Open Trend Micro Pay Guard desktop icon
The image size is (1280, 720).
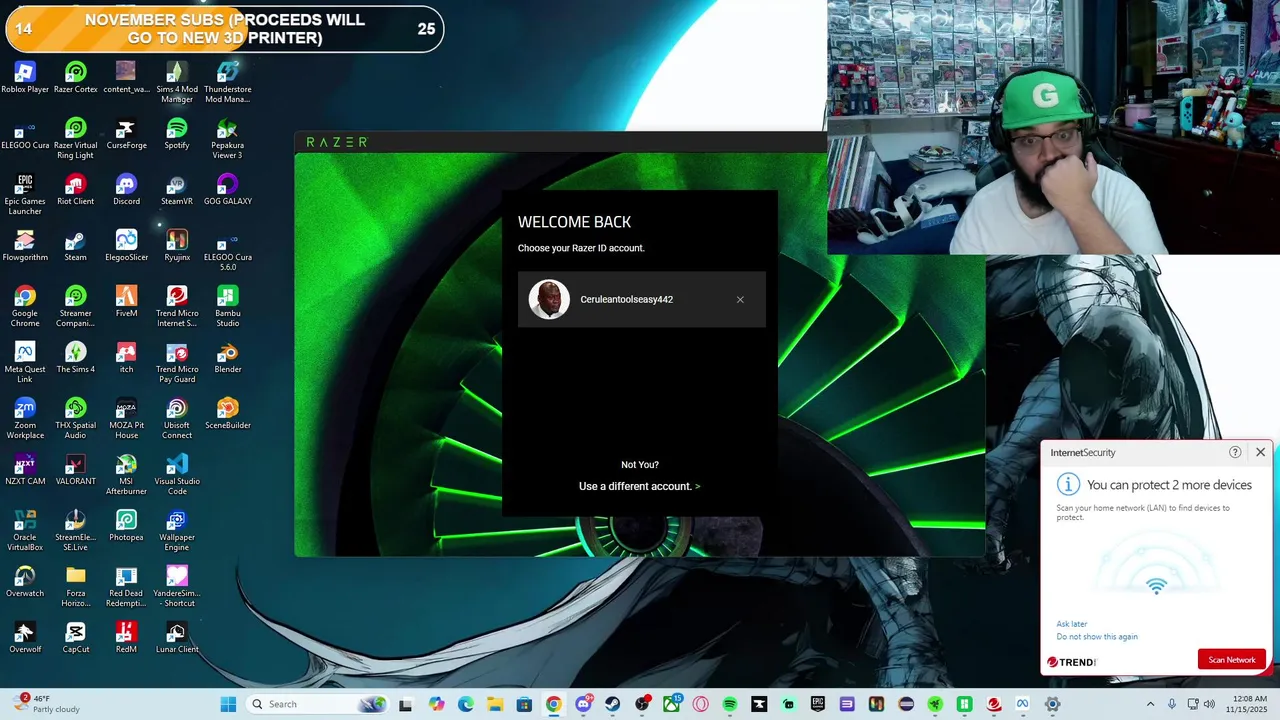(x=177, y=362)
